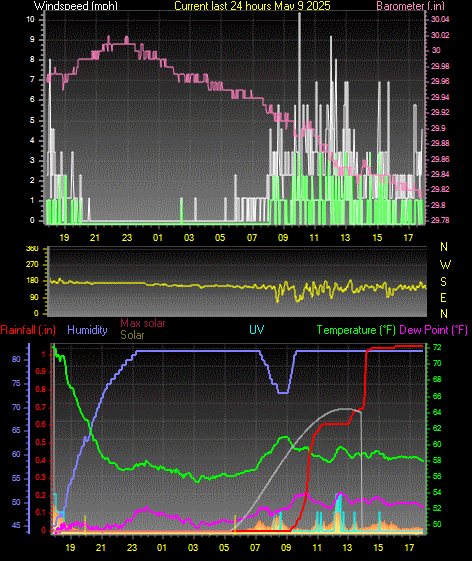The image size is (472, 561).
Task: Click the 30.04 barometer scale value
Action: click(x=440, y=19)
